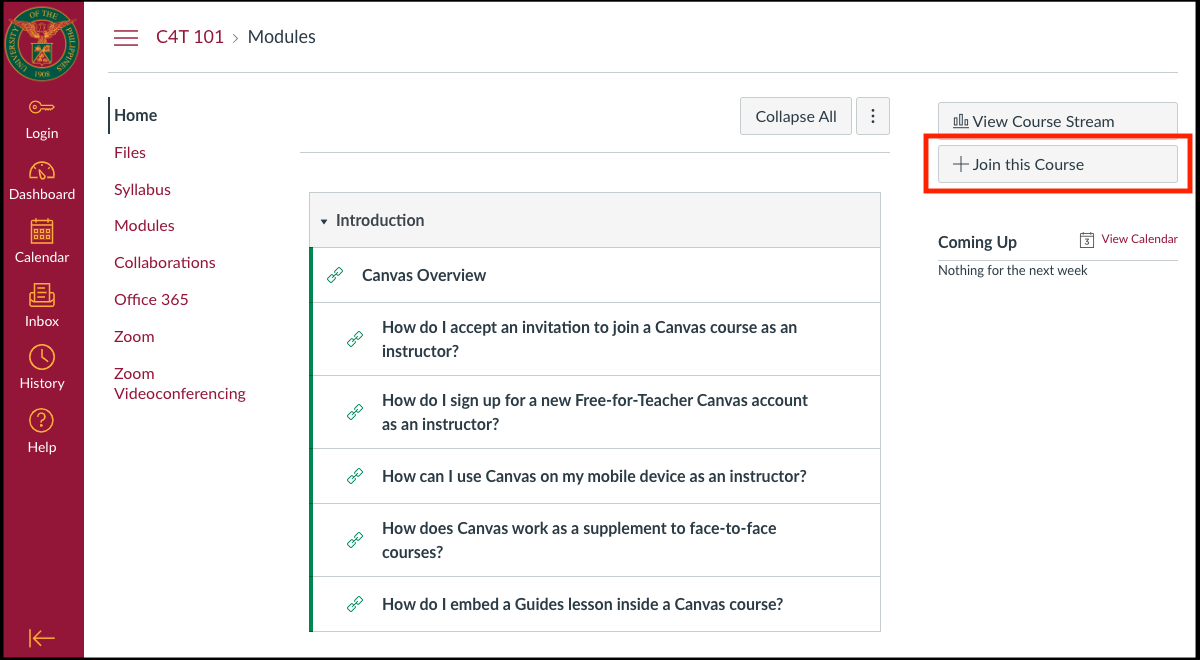Collapse the Introduction module
Screen dimensions: 1200x660
click(324, 221)
